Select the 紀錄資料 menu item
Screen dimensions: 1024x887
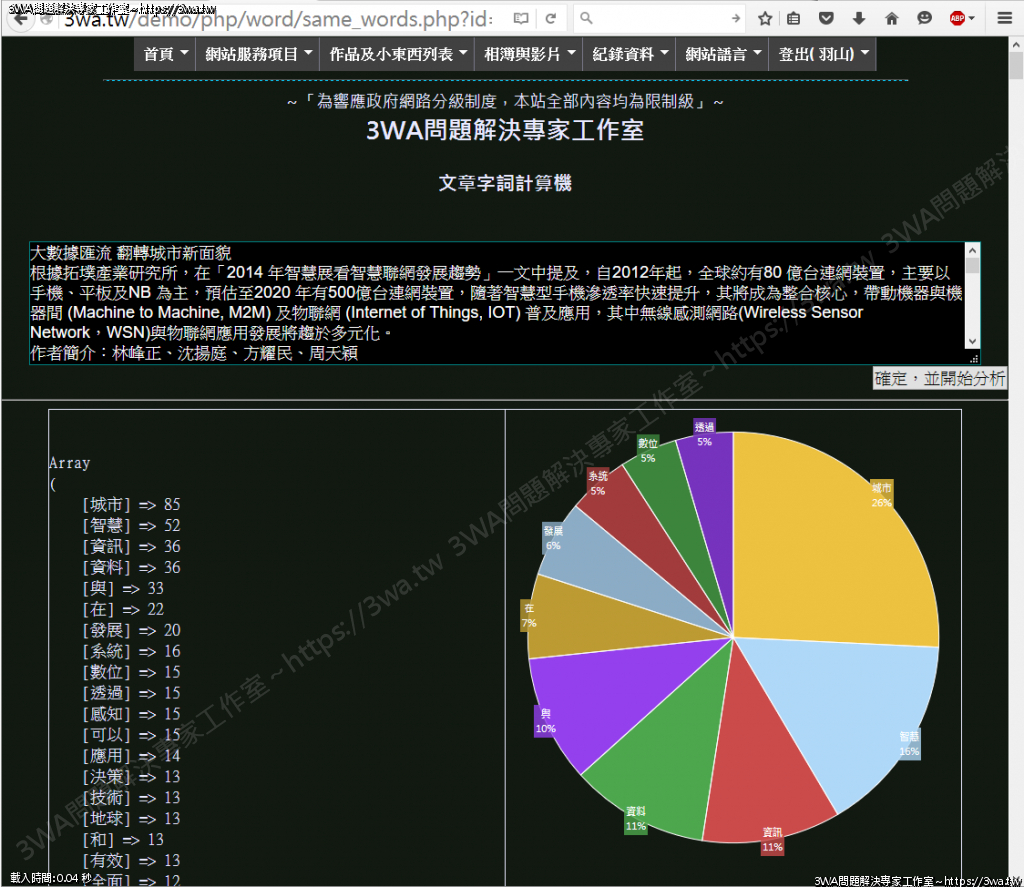[630, 55]
